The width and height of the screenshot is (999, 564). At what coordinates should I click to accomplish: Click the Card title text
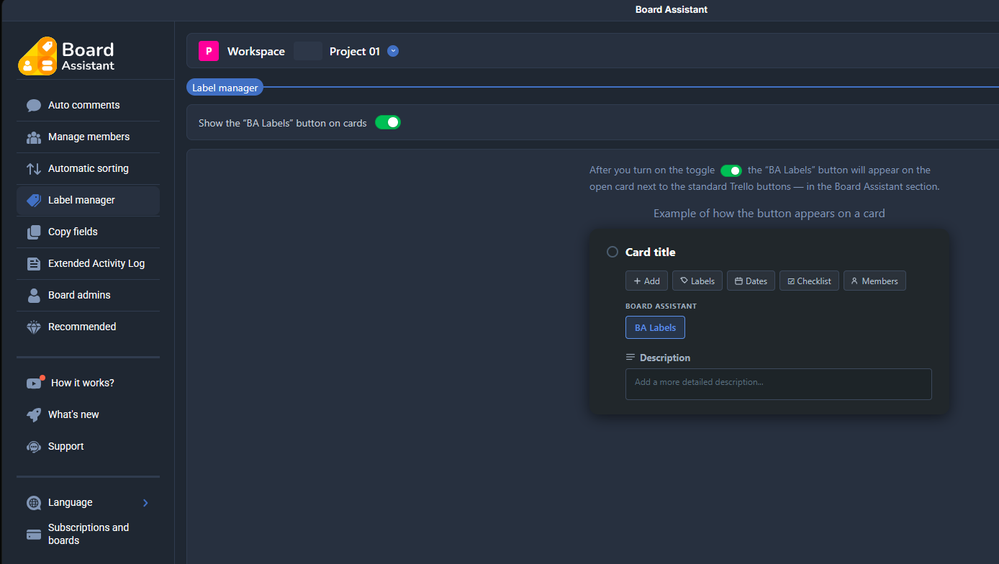pos(650,252)
